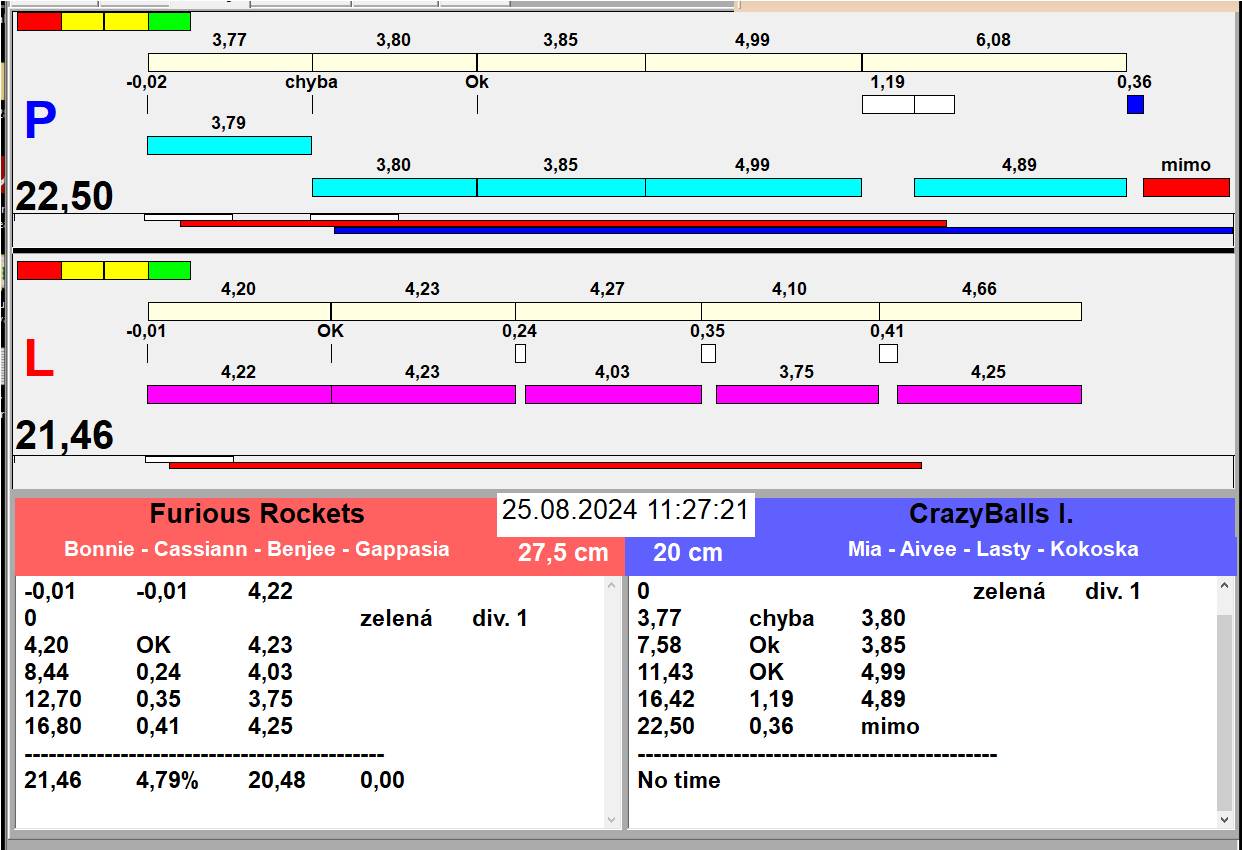The width and height of the screenshot is (1242, 850).
Task: Click the red start light in lane P
Action: (39, 21)
